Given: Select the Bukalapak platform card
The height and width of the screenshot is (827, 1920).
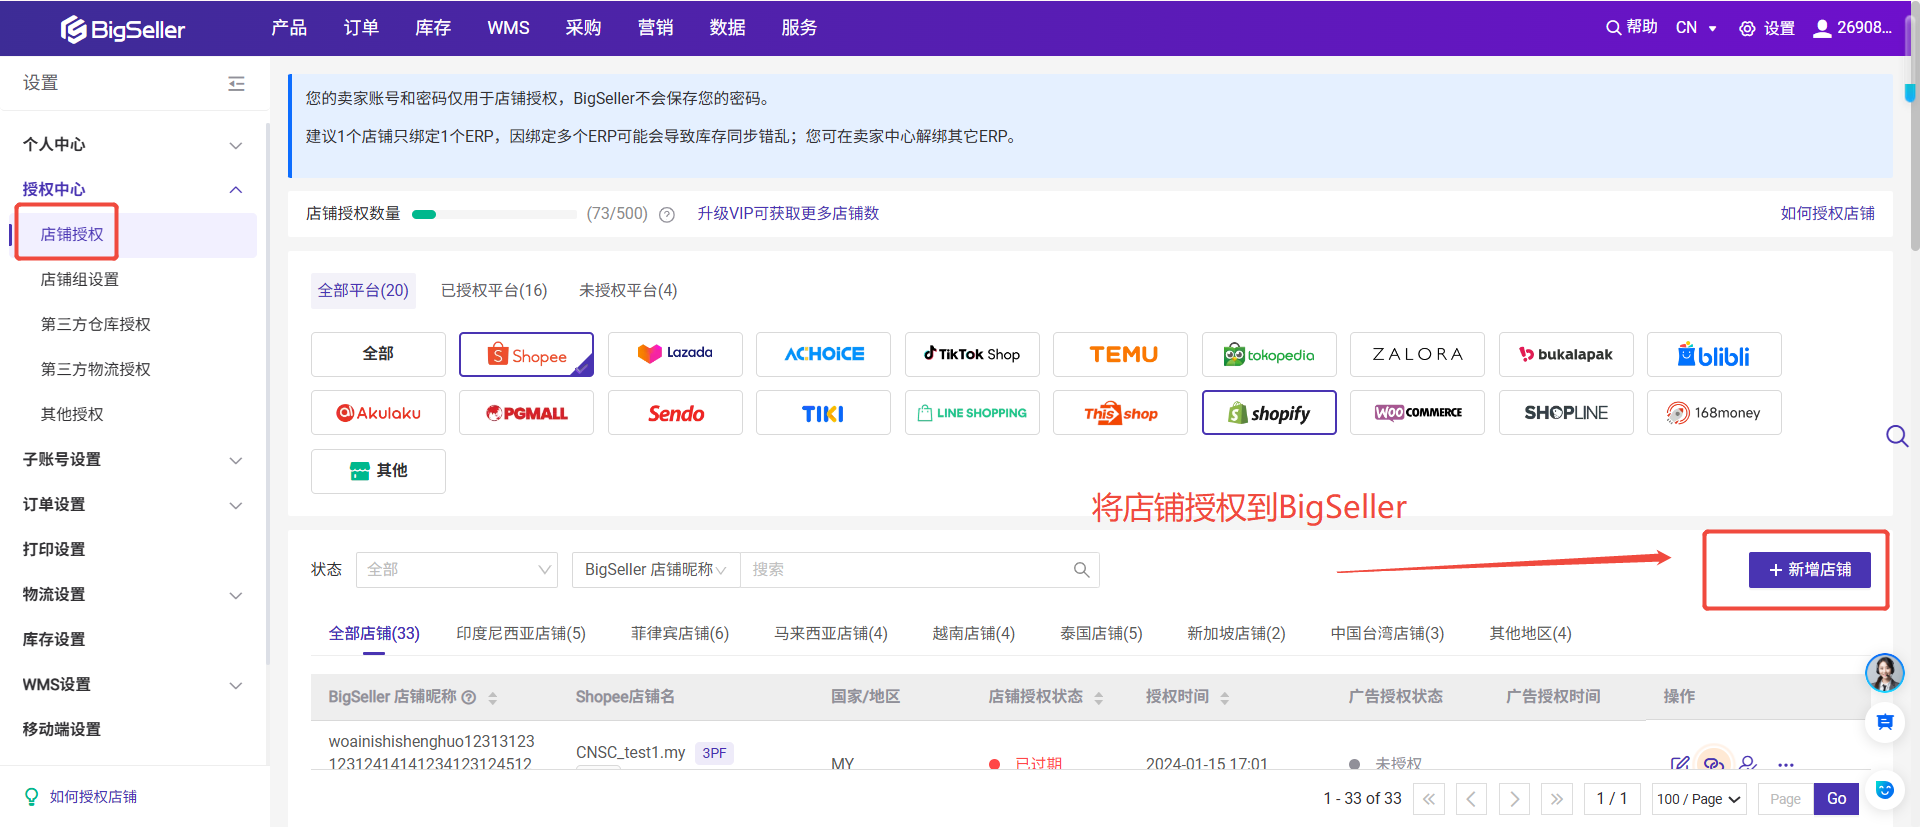Looking at the screenshot, I should [1566, 354].
